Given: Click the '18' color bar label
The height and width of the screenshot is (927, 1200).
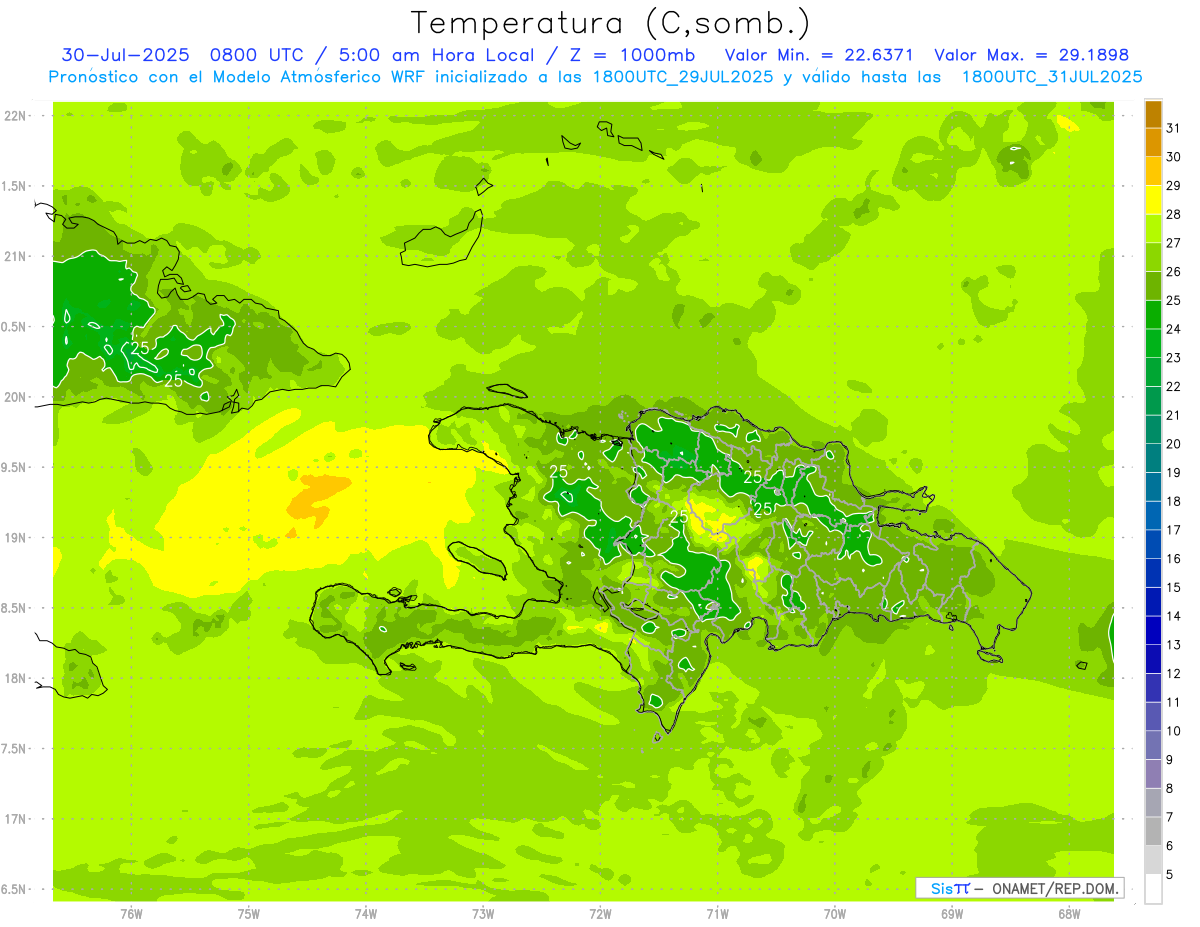Looking at the screenshot, I should tap(1174, 501).
